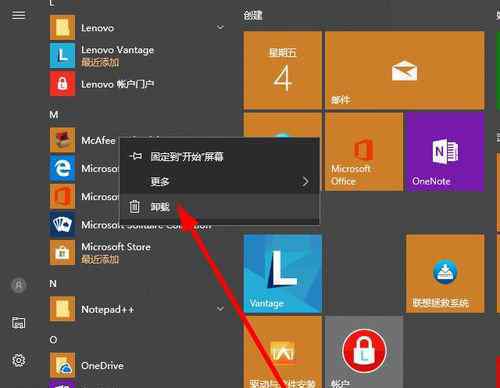Image resolution: width=500 pixels, height=388 pixels.
Task: Open Settings gear in left rail
Action: [x=19, y=360]
